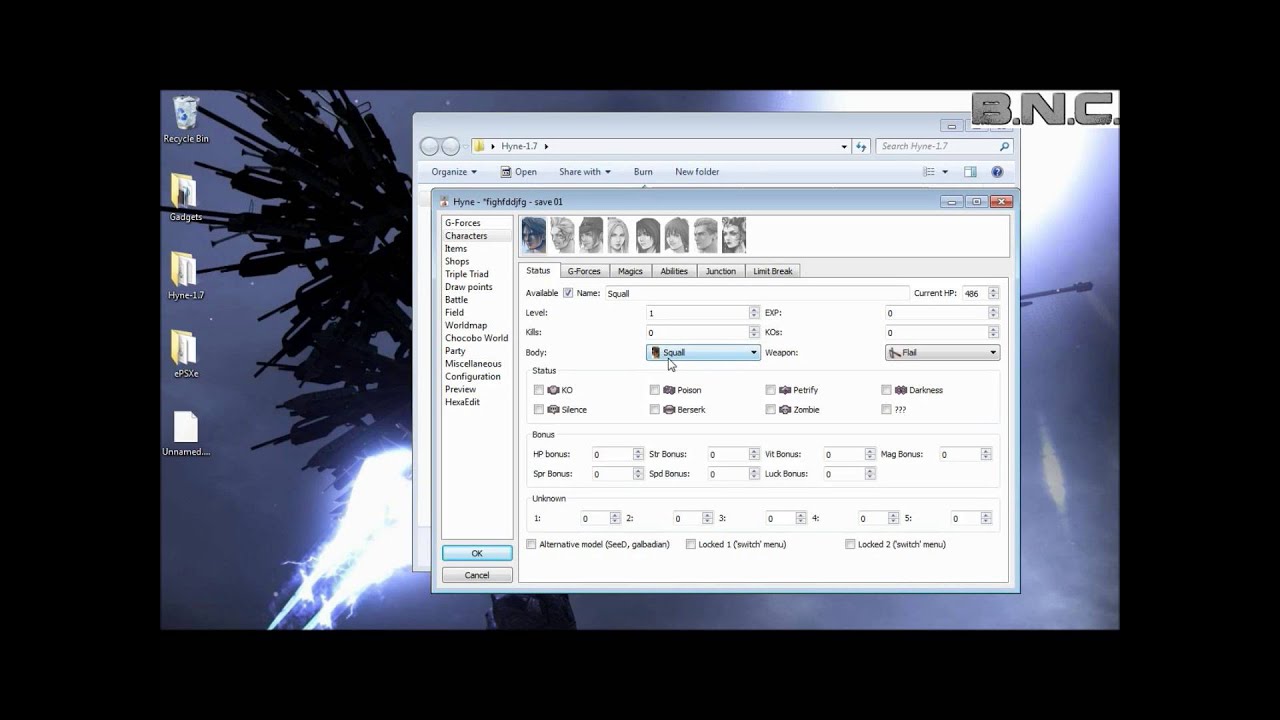Open the Body dropdown showing Squall
Screen dimensions: 1280x720
pos(703,352)
